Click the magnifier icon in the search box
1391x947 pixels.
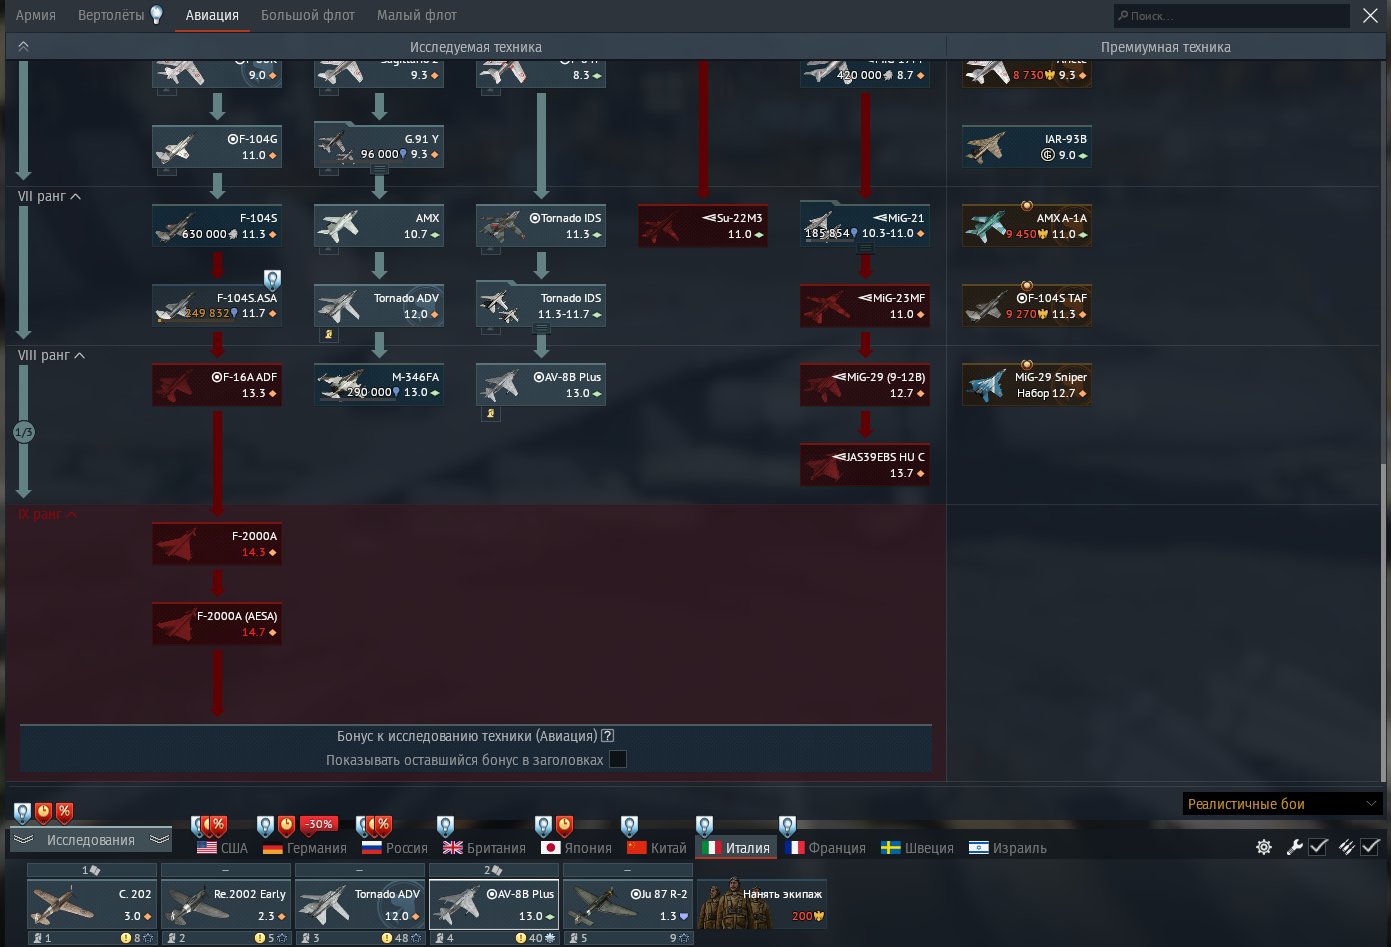(1123, 16)
